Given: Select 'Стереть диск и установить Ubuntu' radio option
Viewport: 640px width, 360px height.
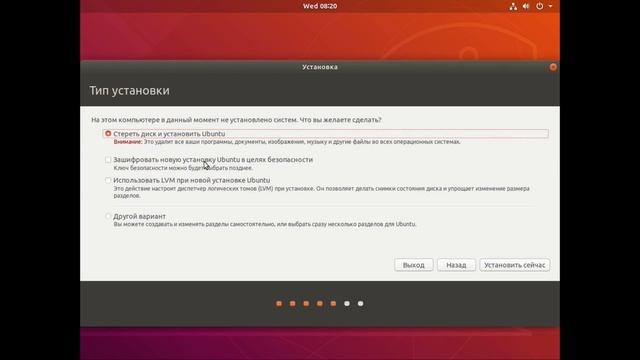Looking at the screenshot, I should pos(108,133).
